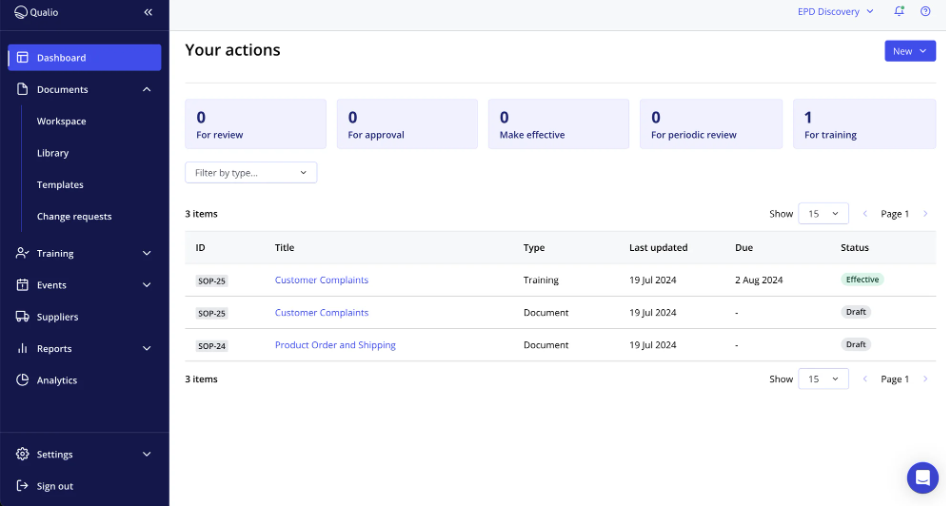This screenshot has width=946, height=506.
Task: Expand the Training menu section
Action: tap(147, 254)
